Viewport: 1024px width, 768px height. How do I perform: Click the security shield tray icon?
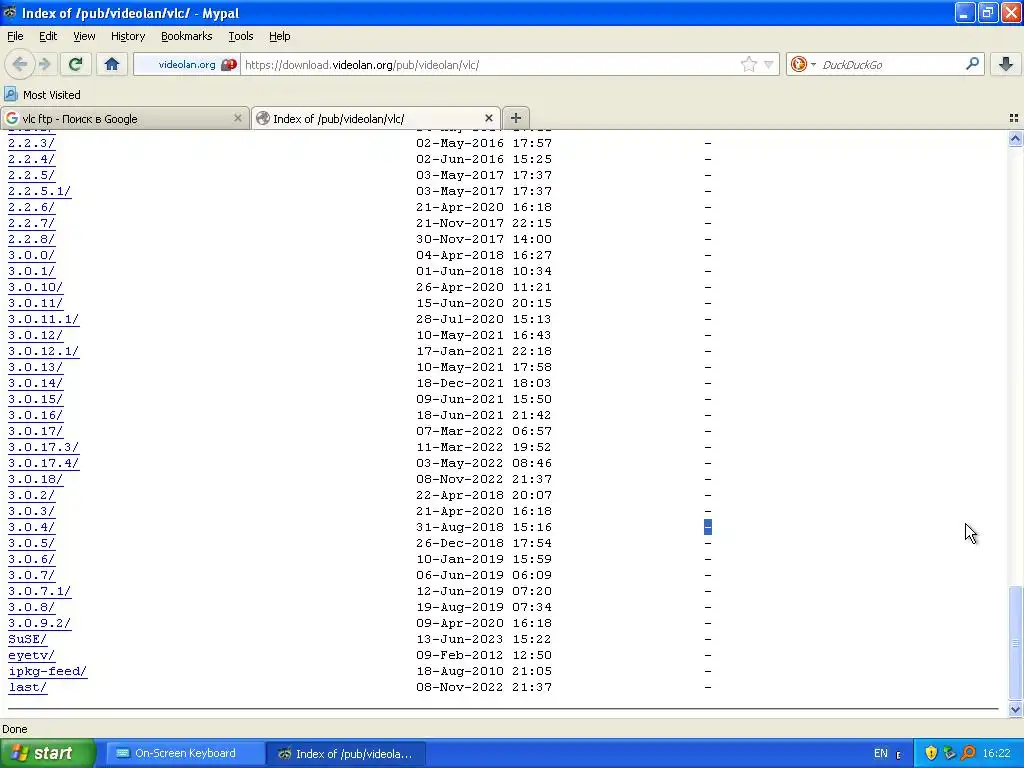[931, 754]
